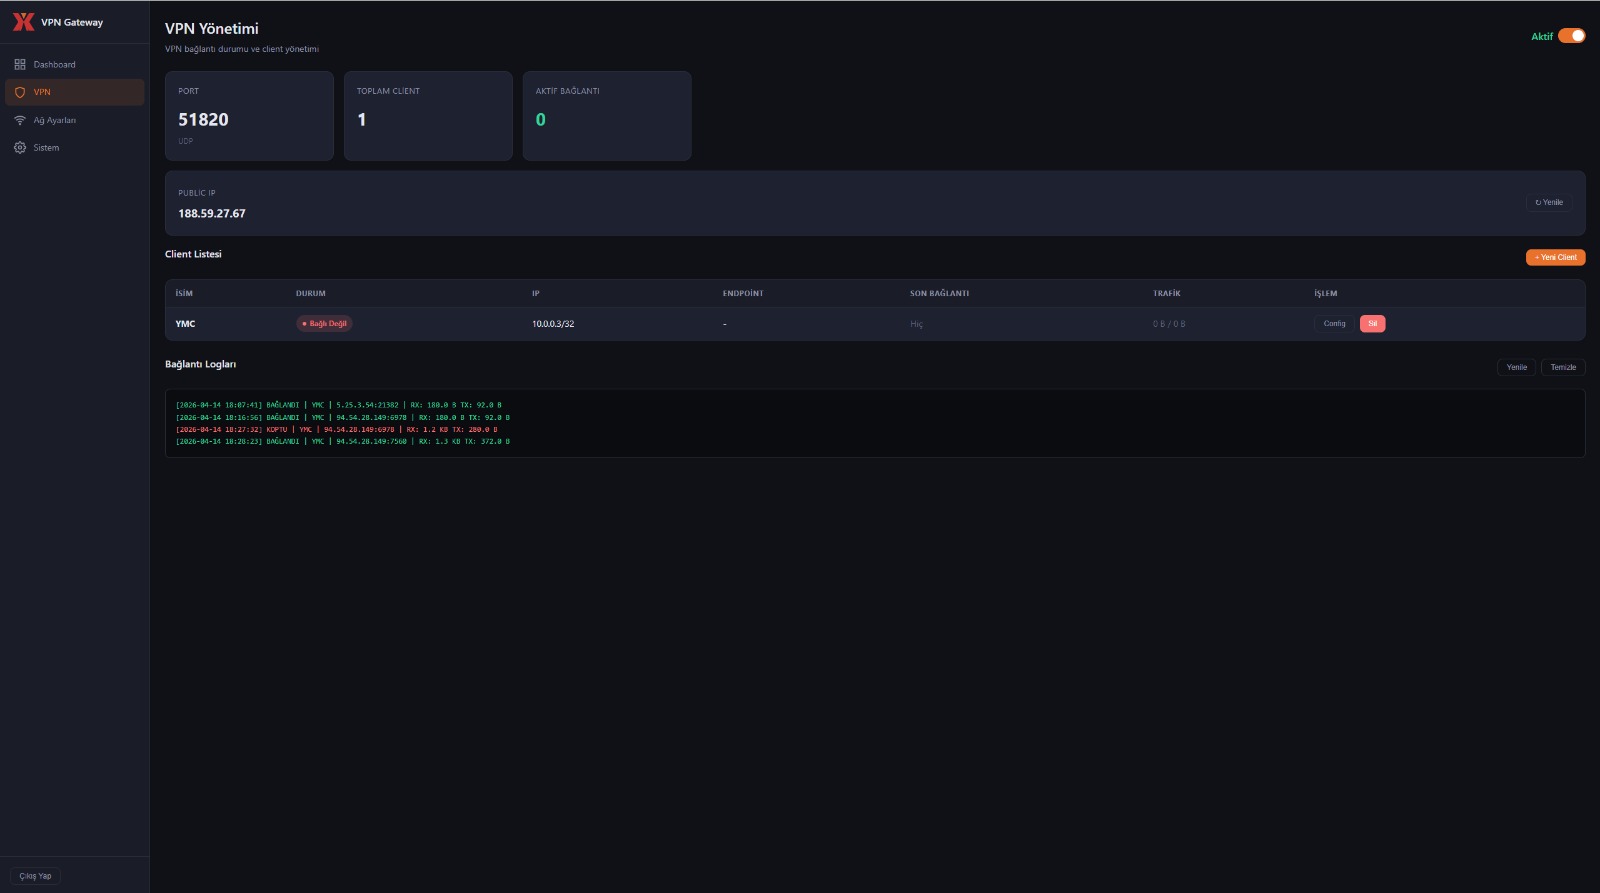This screenshot has width=1600, height=893.
Task: Click the VPN Yönetimi page heading
Action: click(x=212, y=29)
